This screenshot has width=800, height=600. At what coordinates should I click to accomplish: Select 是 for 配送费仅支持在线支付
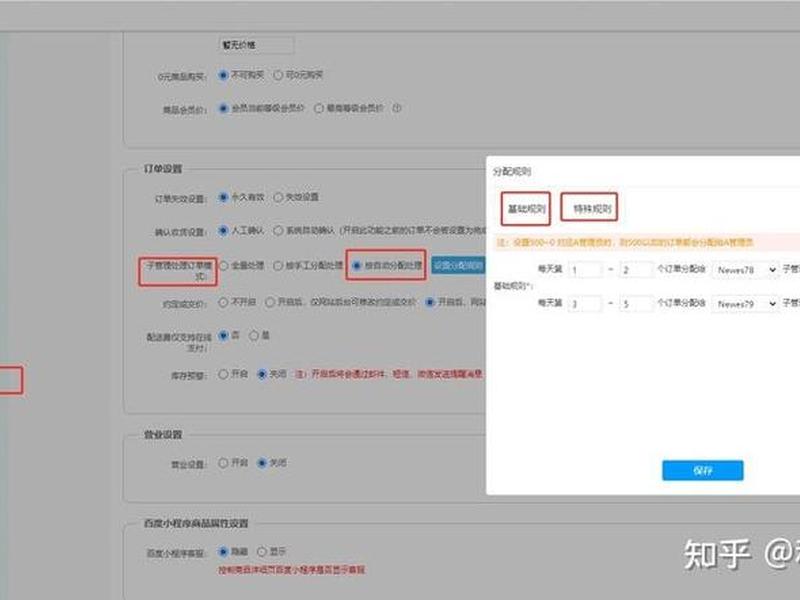[x=254, y=335]
